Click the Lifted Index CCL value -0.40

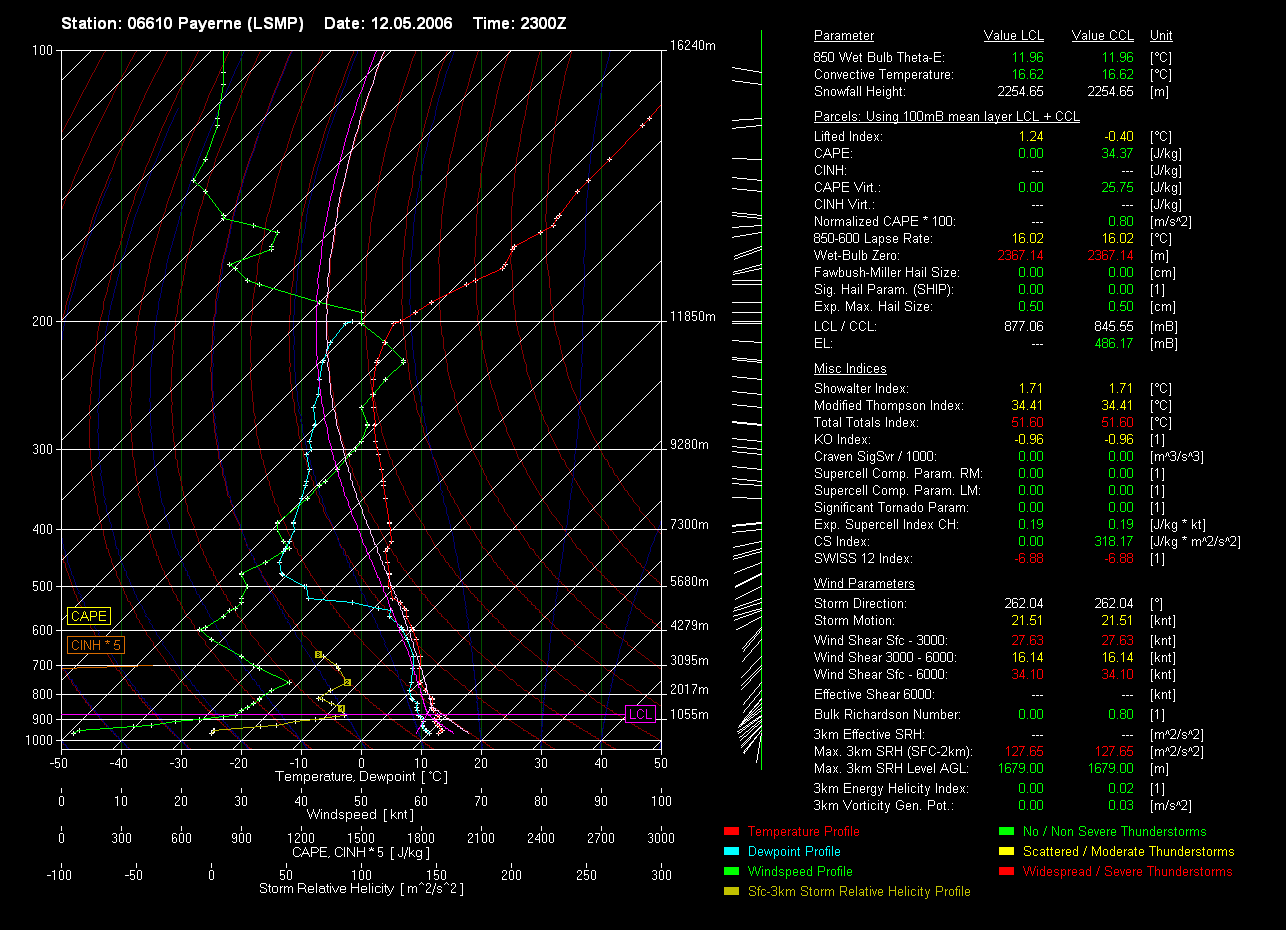(x=1118, y=136)
